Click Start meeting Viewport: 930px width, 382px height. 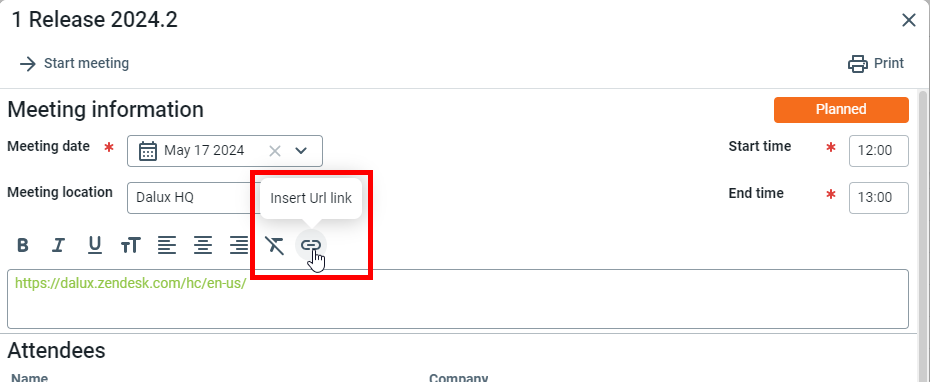(74, 63)
